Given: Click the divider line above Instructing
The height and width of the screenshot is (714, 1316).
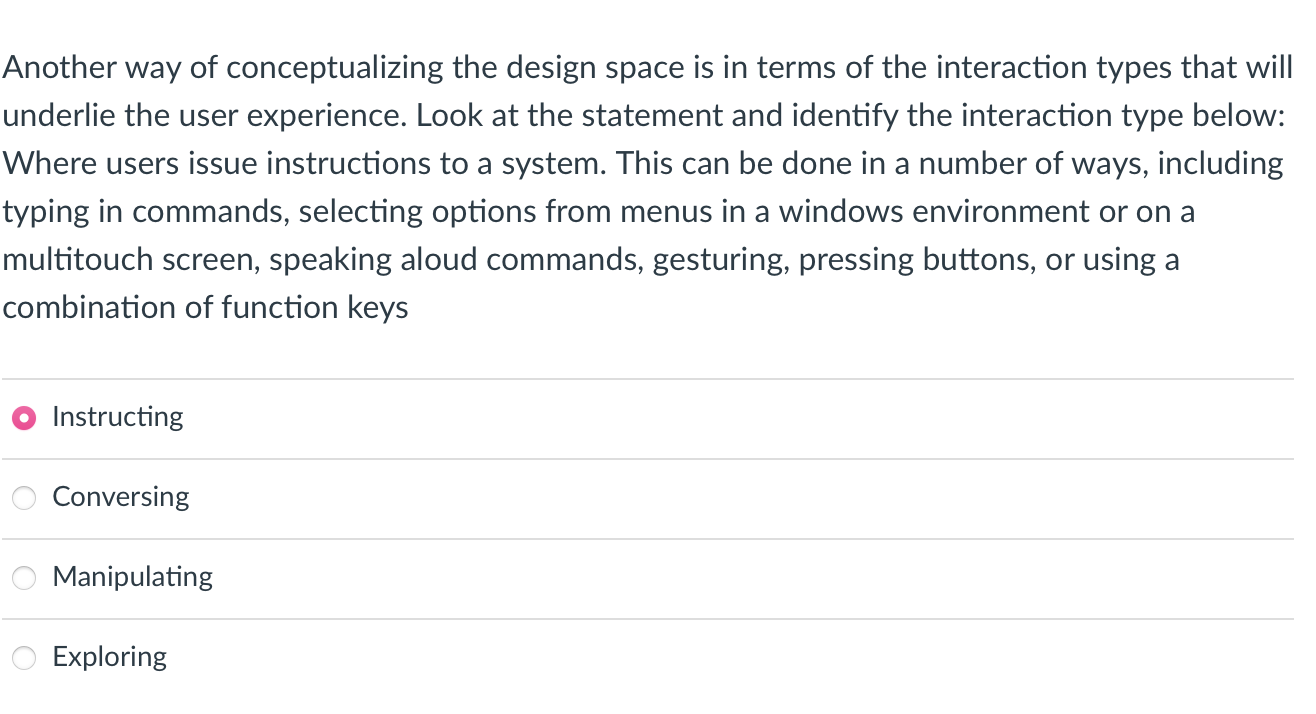Looking at the screenshot, I should click(x=650, y=378).
